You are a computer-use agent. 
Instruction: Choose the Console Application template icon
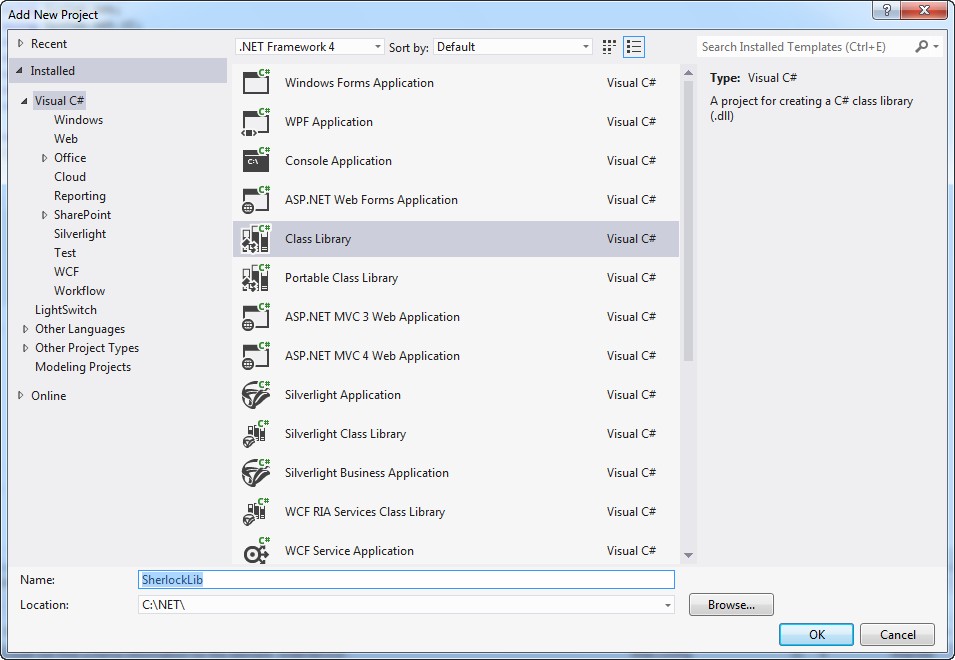pyautogui.click(x=256, y=160)
